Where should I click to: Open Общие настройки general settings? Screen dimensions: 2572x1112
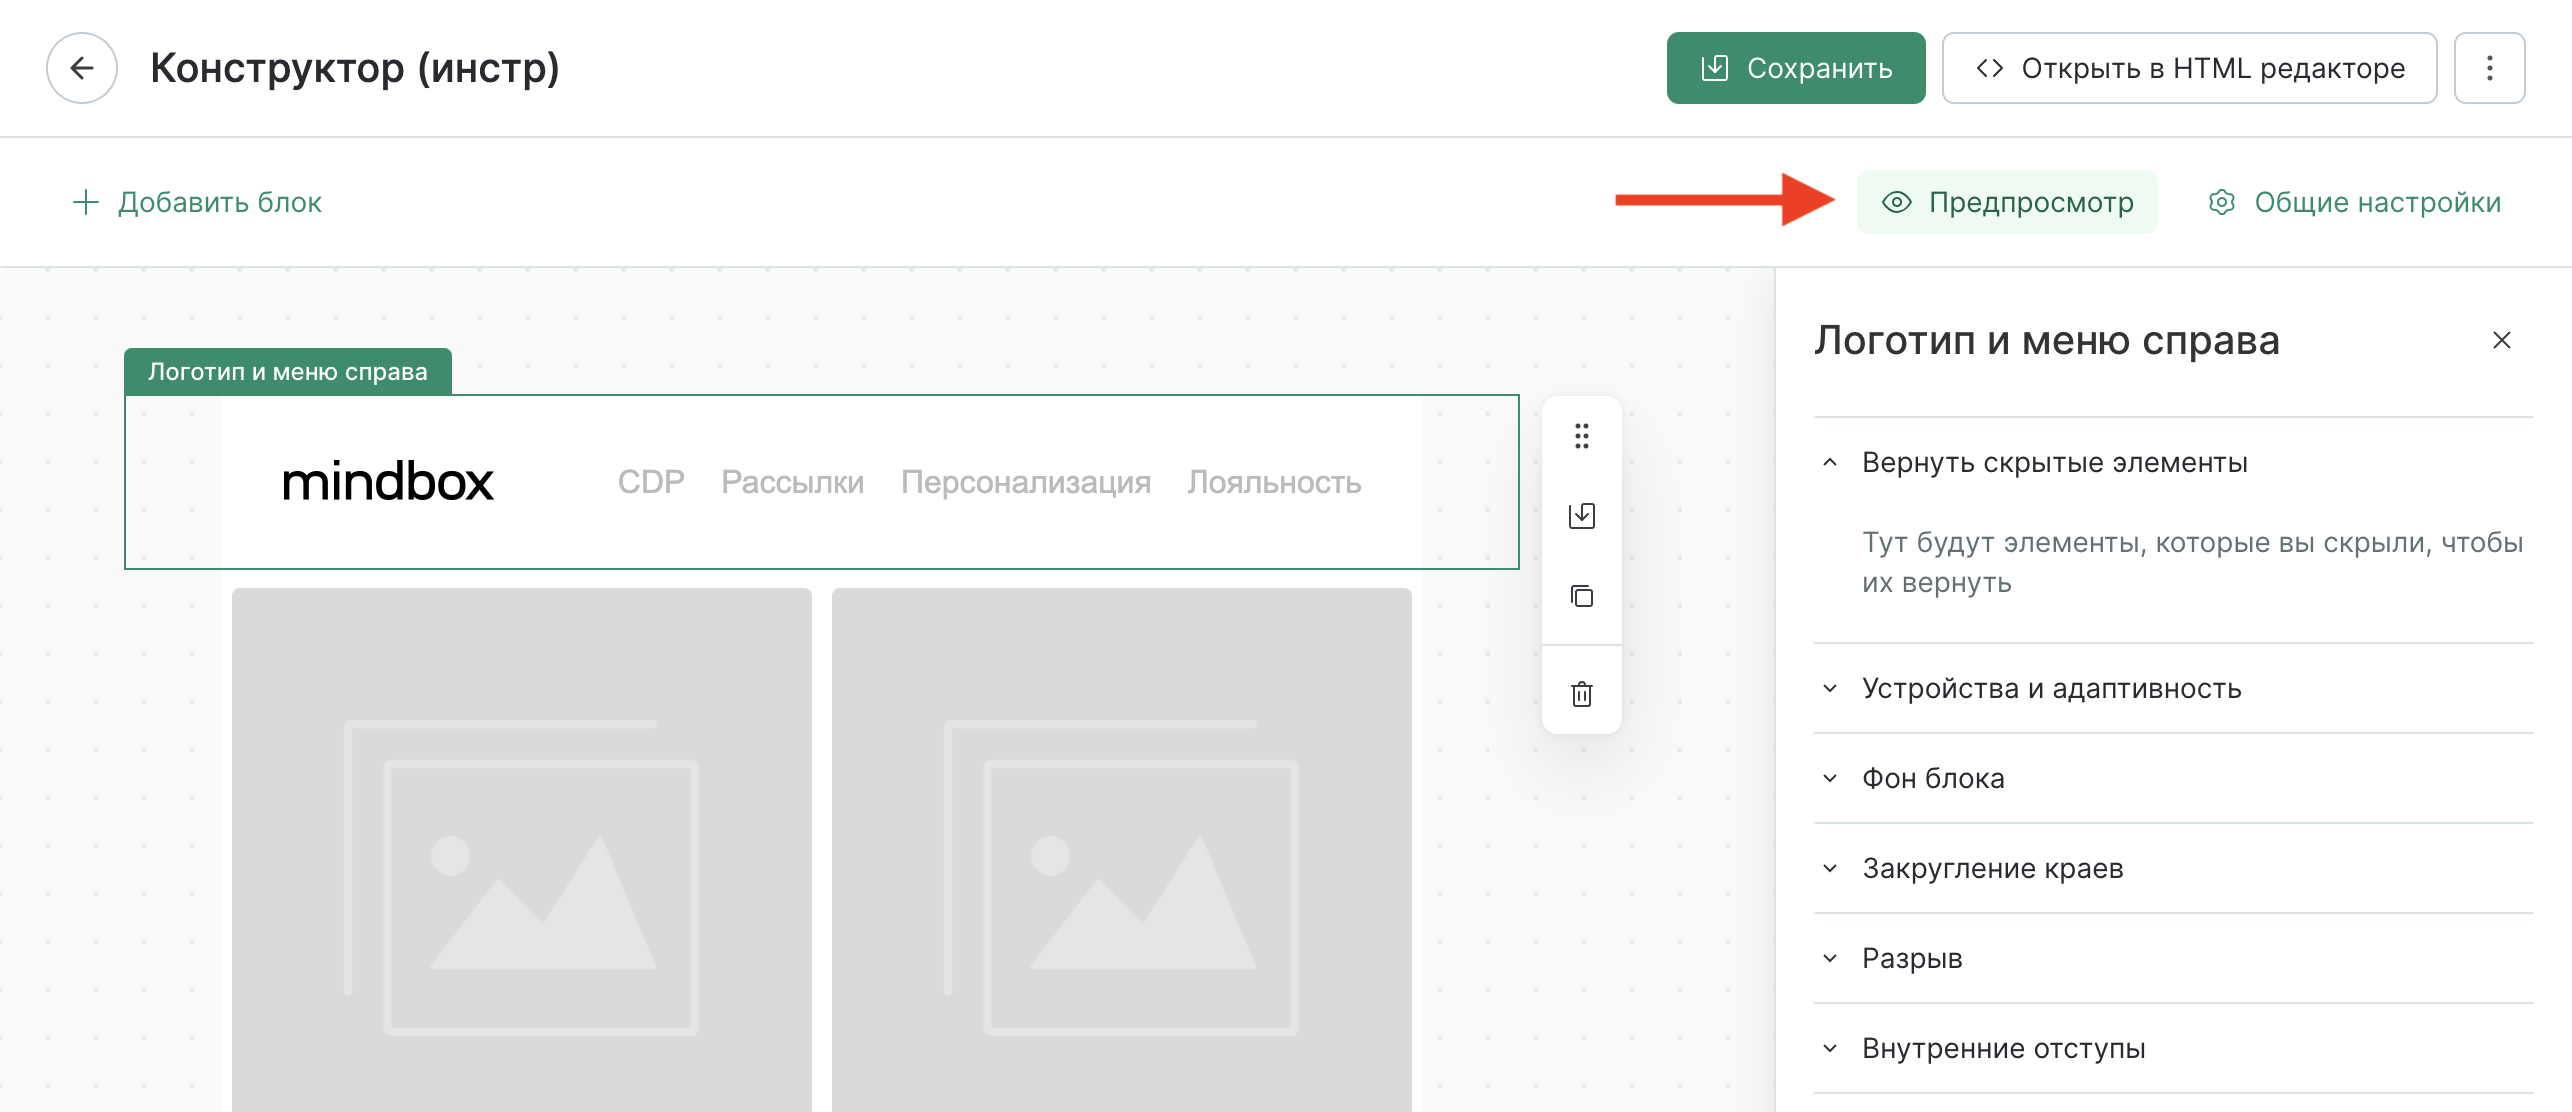pyautogui.click(x=2354, y=202)
